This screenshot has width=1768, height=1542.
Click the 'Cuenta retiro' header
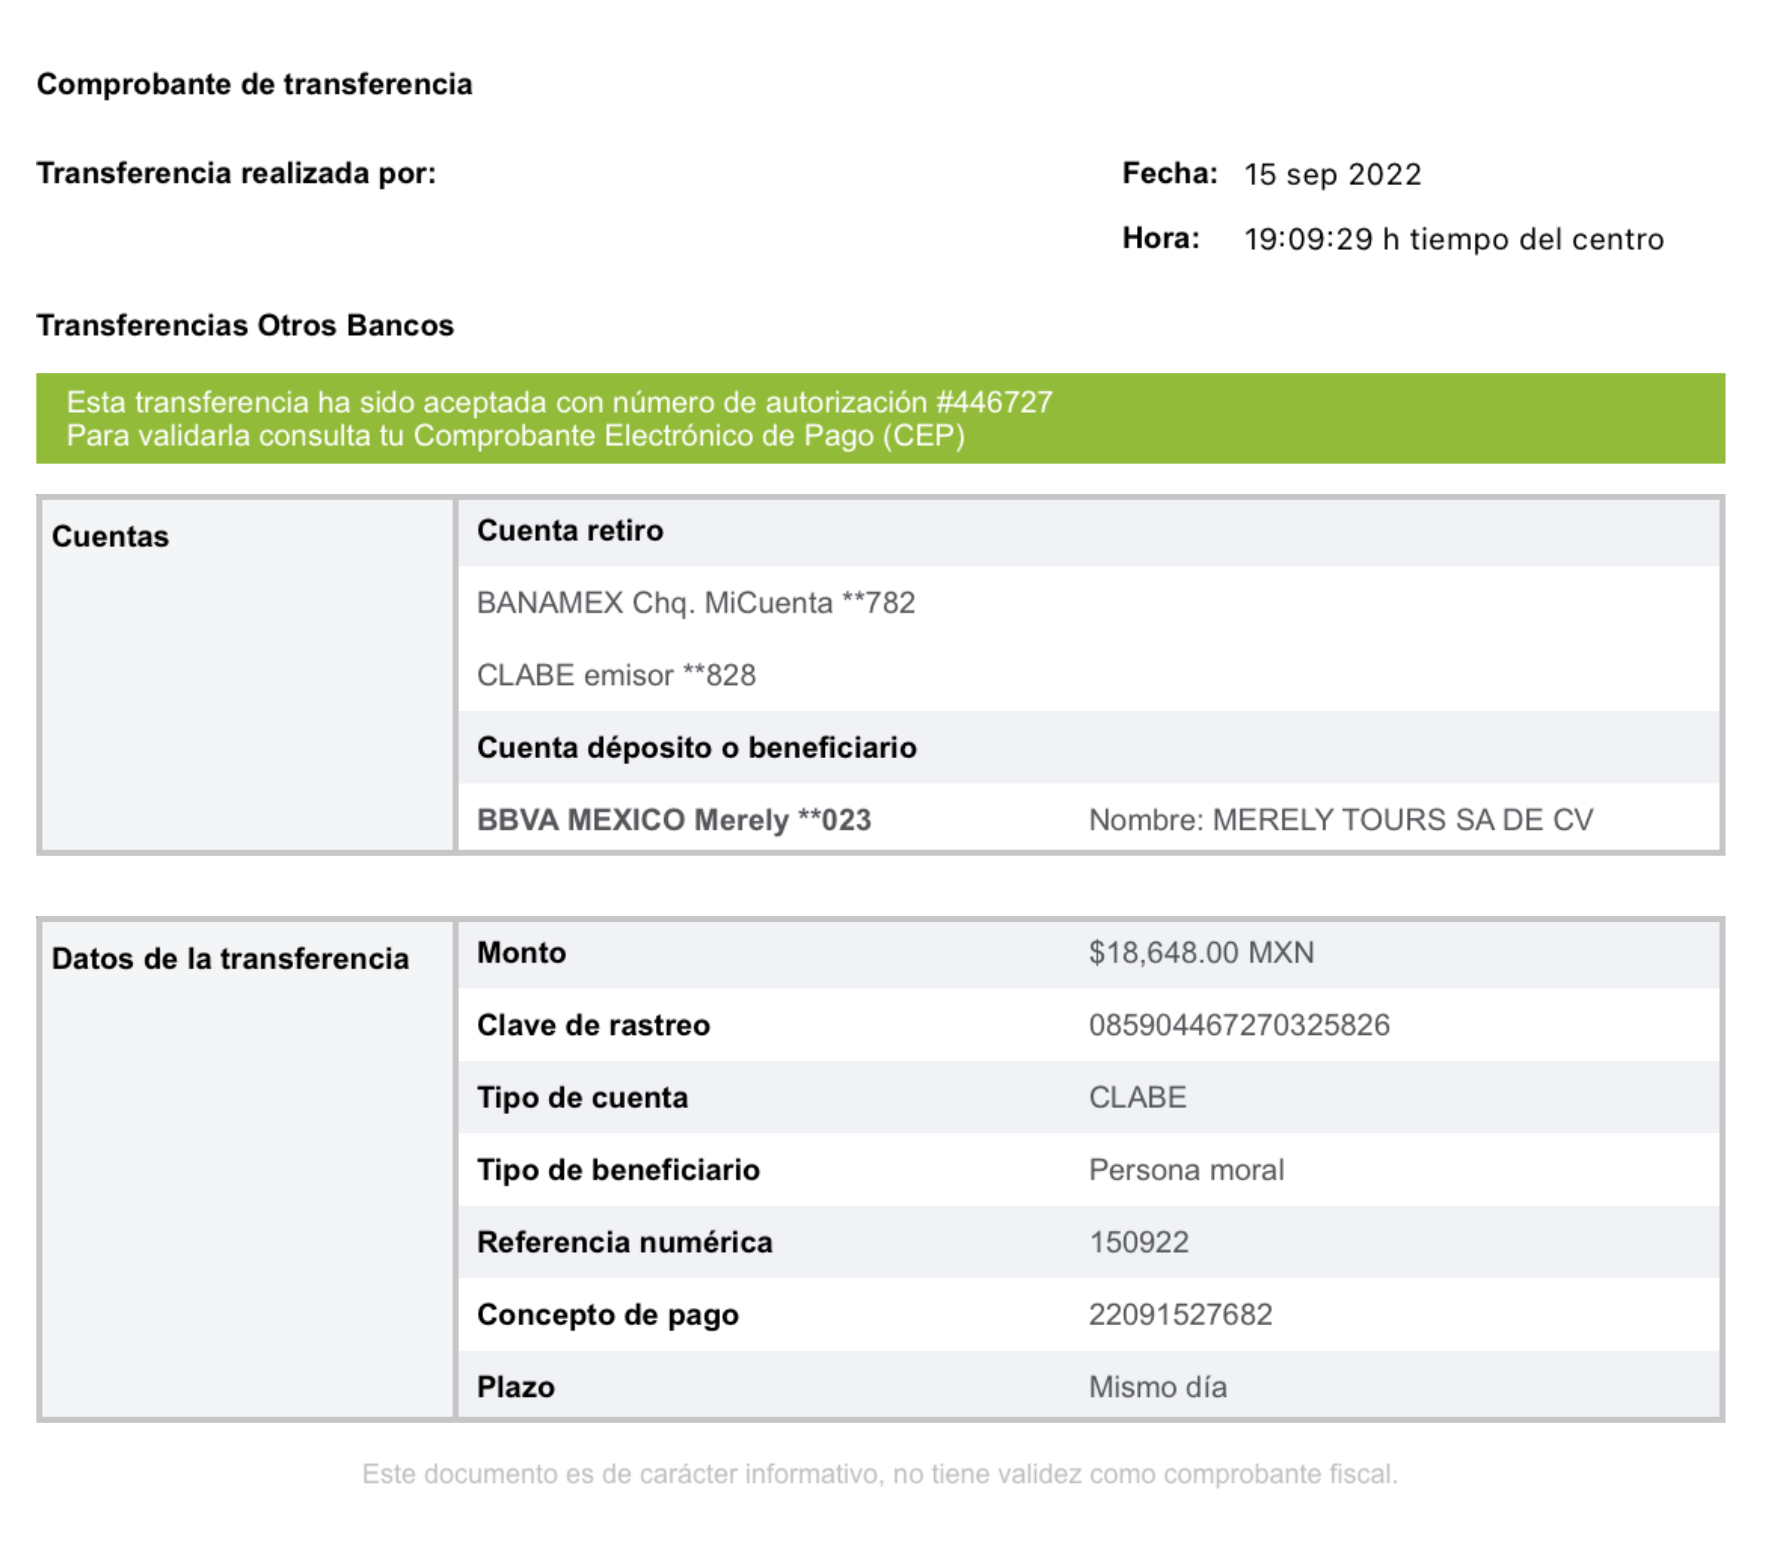pos(570,530)
